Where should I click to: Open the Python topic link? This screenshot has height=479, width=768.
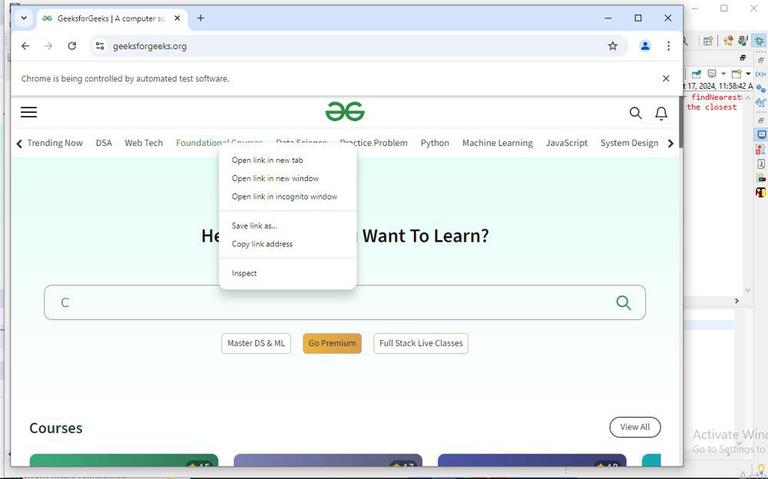pos(435,143)
